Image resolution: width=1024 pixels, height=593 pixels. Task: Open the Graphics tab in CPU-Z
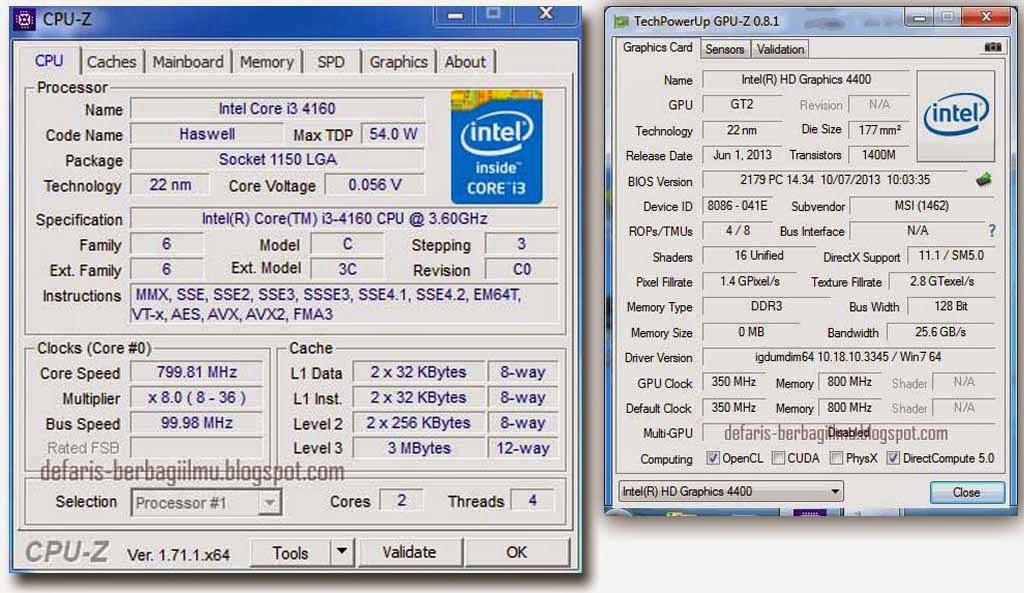coord(399,61)
